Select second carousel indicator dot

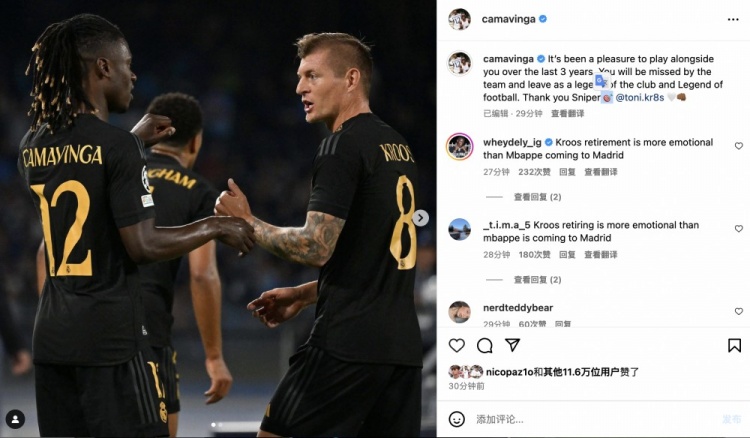[220, 425]
